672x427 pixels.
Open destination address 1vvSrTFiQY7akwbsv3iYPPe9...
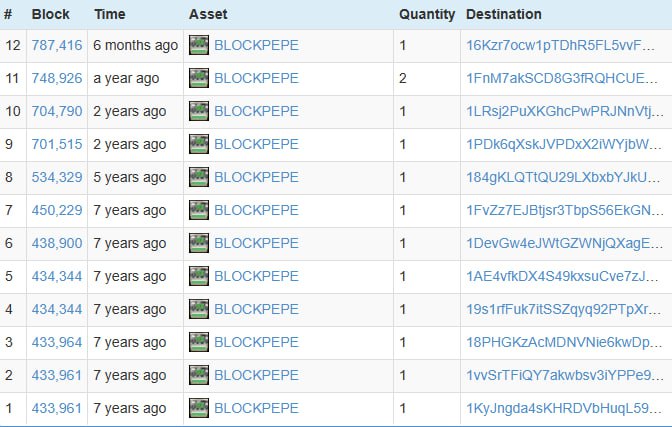(564, 375)
